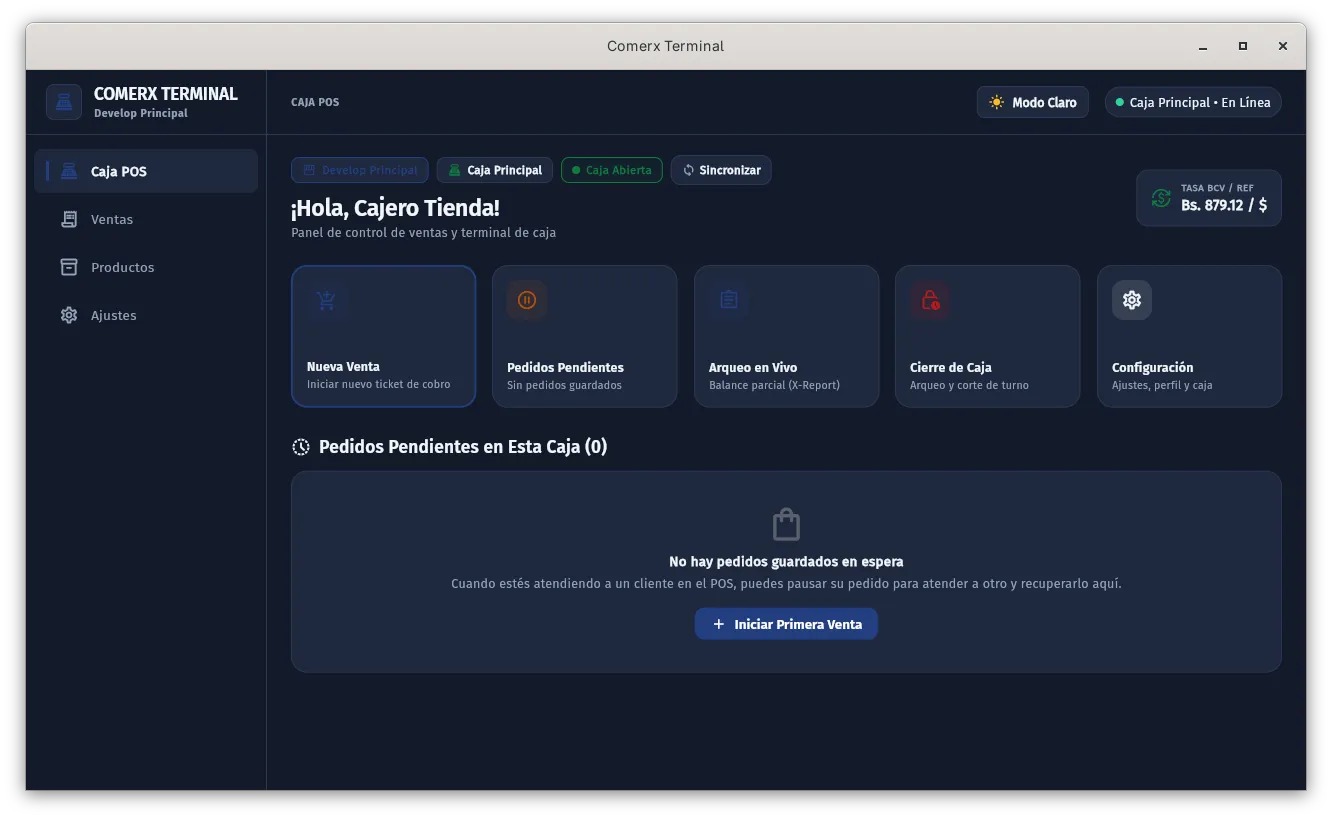Image resolution: width=1332 pixels, height=819 pixels.
Task: Click the shopping bag icon in empty orders panel
Action: [x=786, y=524]
